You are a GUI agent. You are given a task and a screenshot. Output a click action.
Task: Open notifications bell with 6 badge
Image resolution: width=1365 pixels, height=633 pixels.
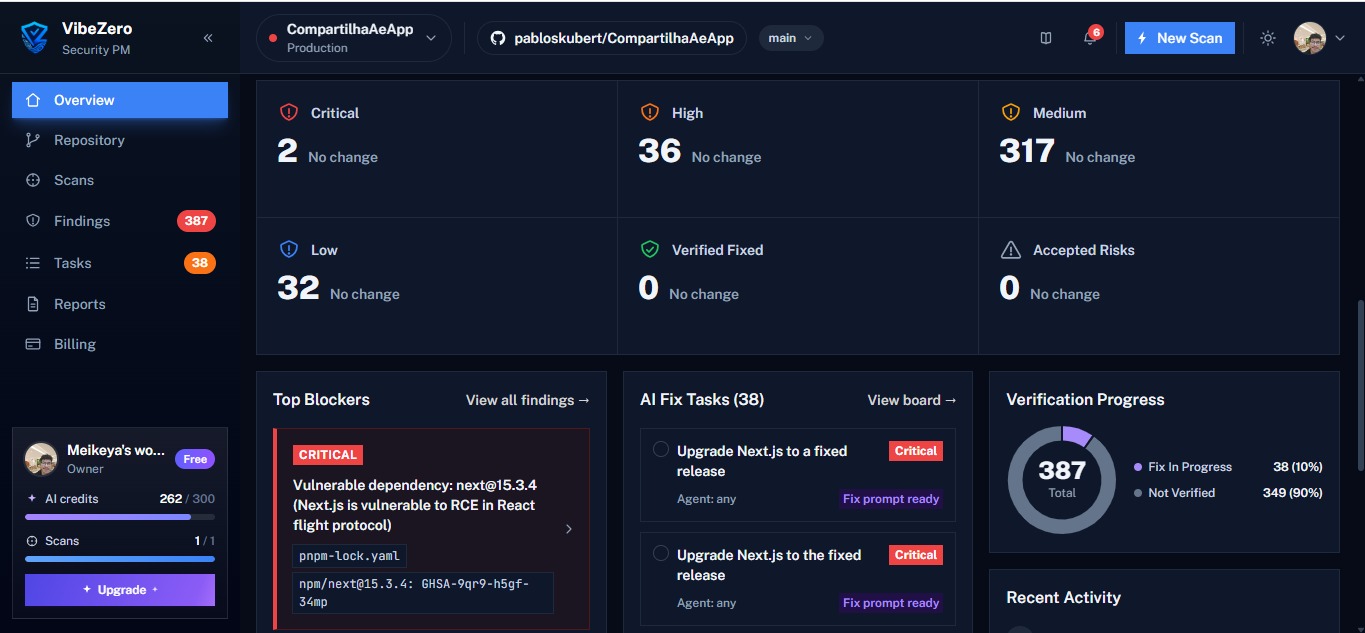[1091, 37]
